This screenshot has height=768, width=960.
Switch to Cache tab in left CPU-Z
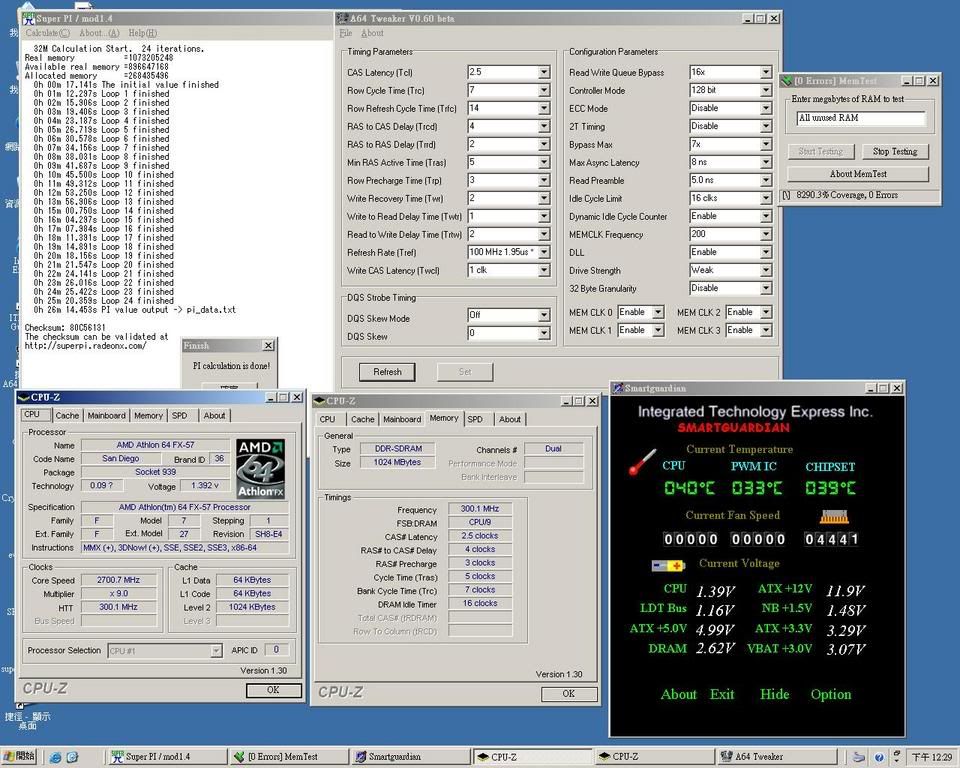(x=67, y=416)
